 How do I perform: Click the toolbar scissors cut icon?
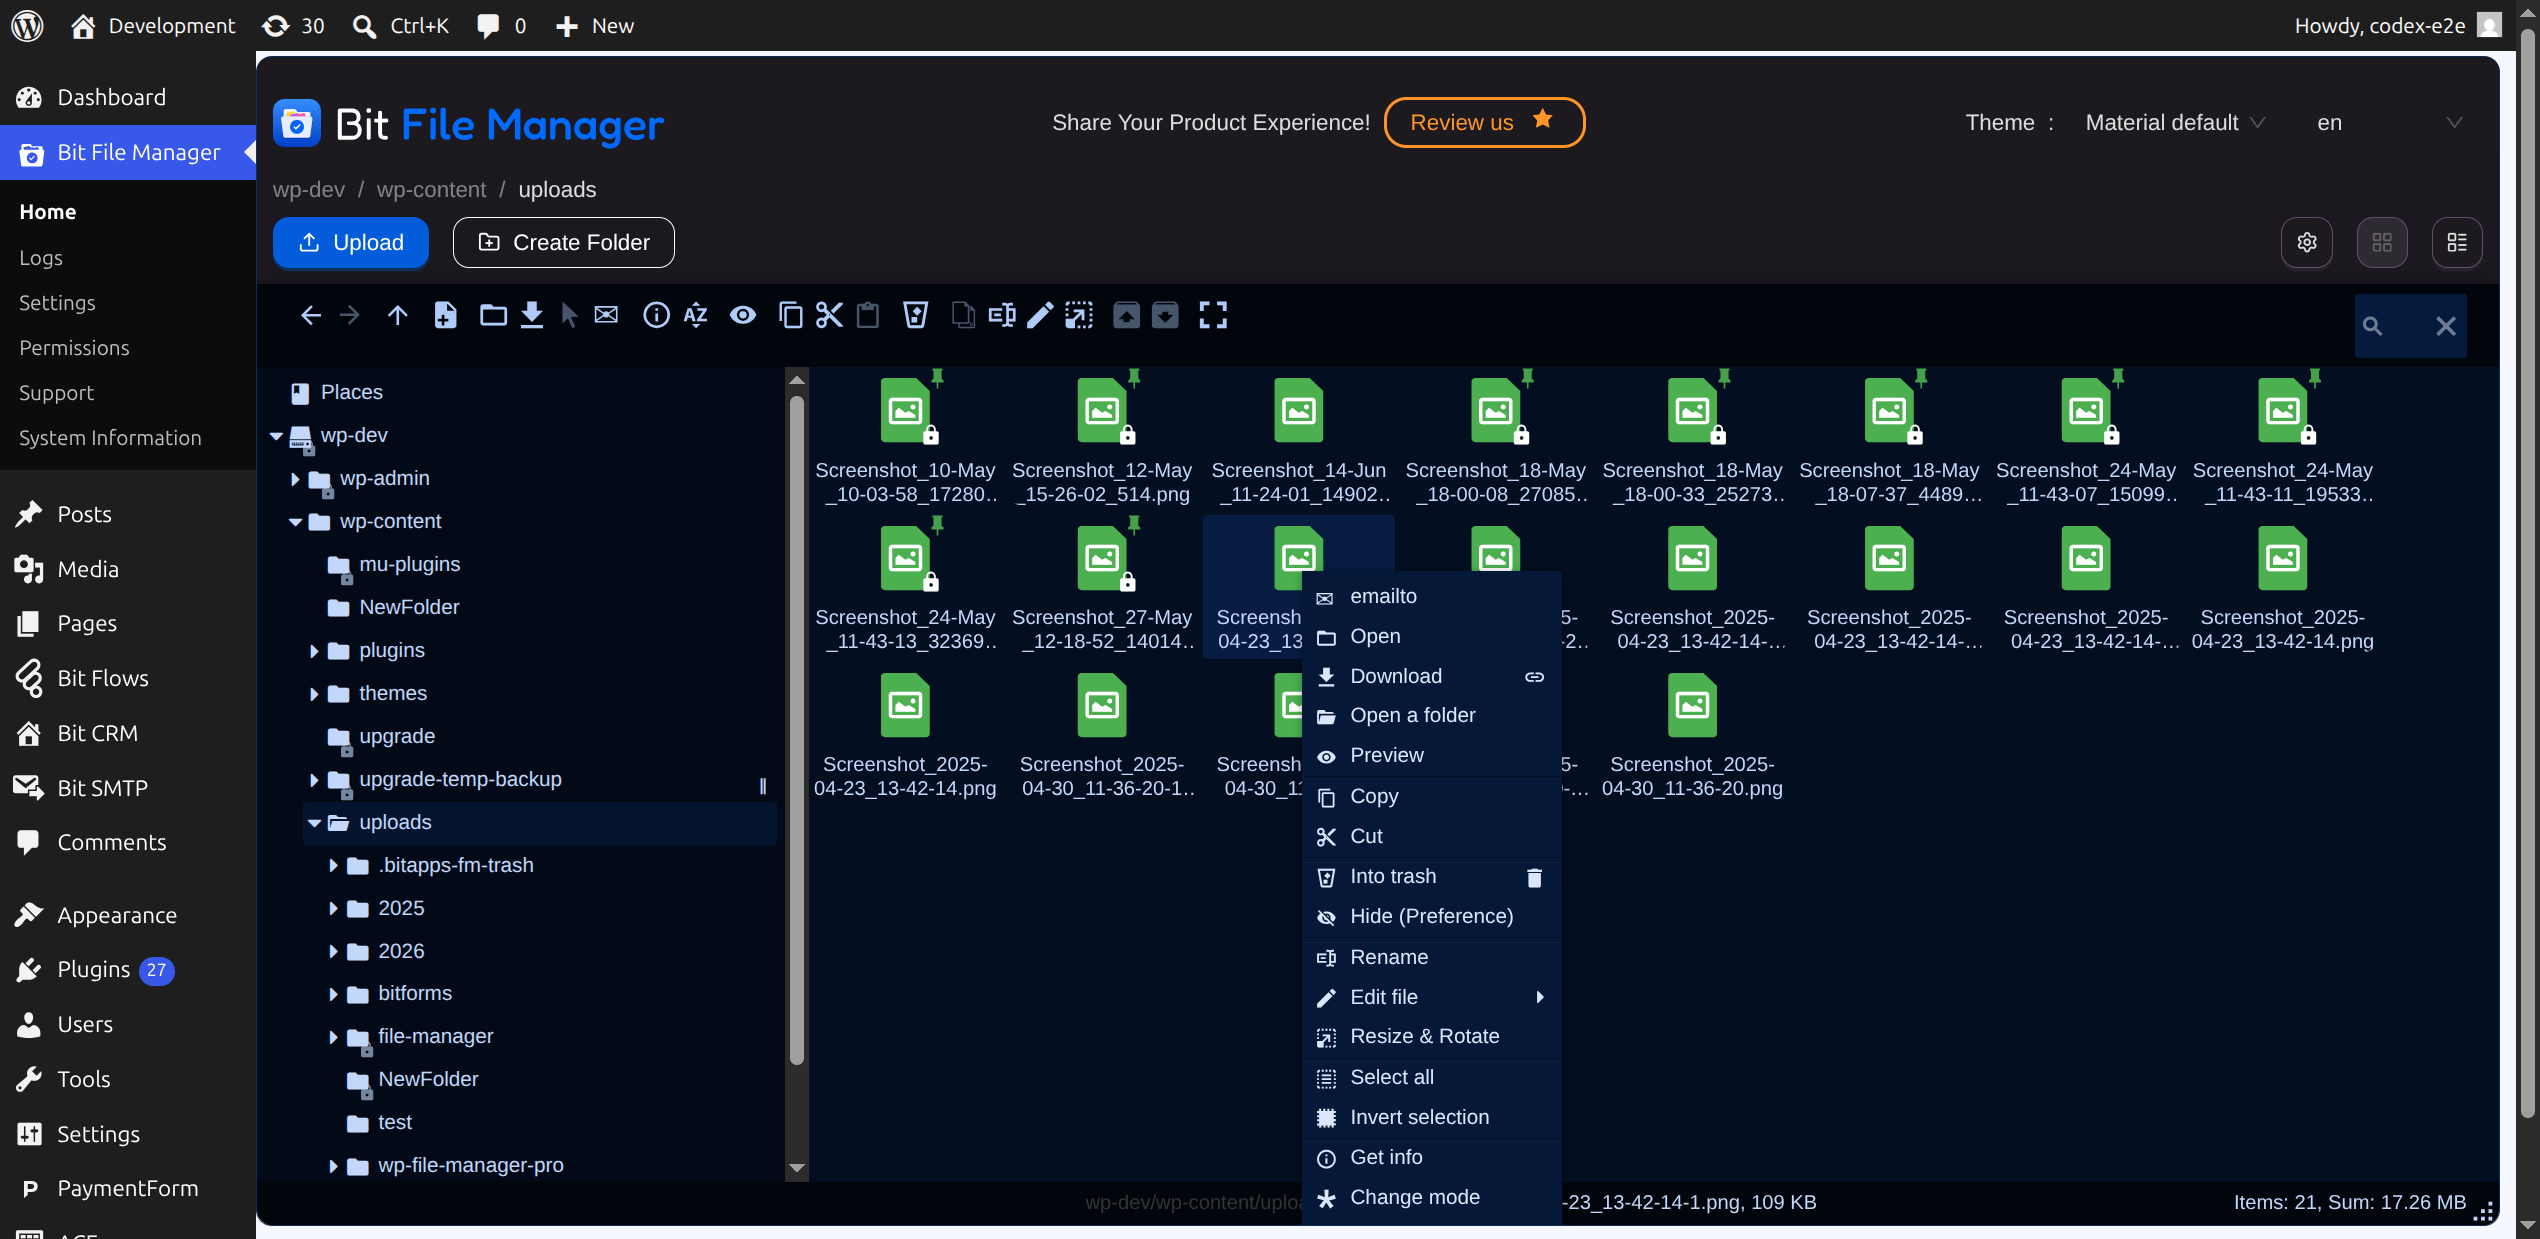(829, 316)
